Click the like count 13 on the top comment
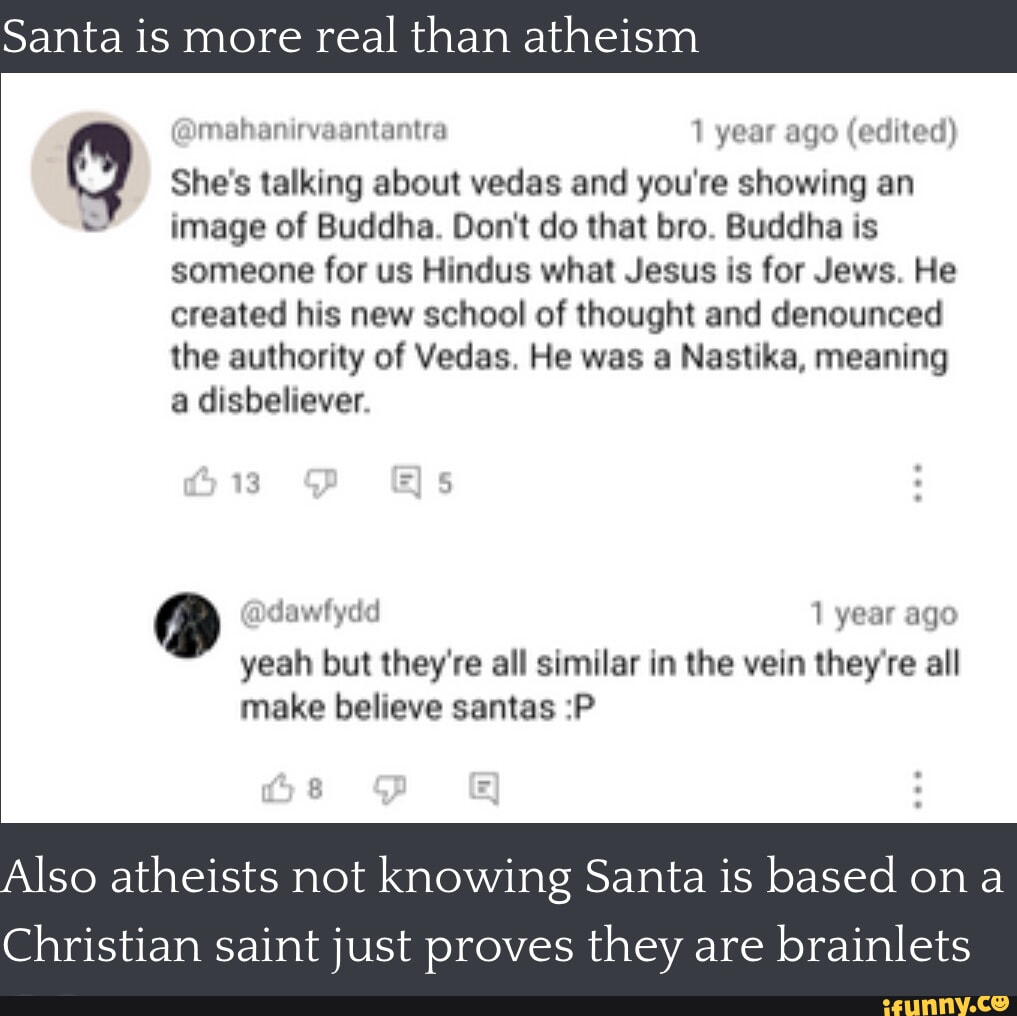This screenshot has width=1017, height=1016. 246,483
